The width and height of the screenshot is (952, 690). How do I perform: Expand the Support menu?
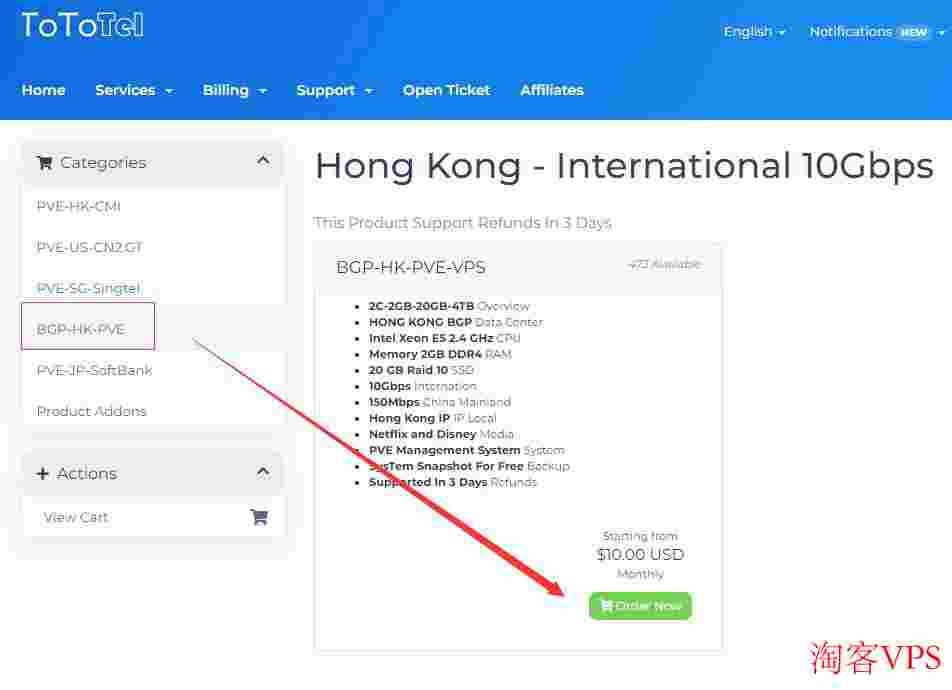click(335, 90)
